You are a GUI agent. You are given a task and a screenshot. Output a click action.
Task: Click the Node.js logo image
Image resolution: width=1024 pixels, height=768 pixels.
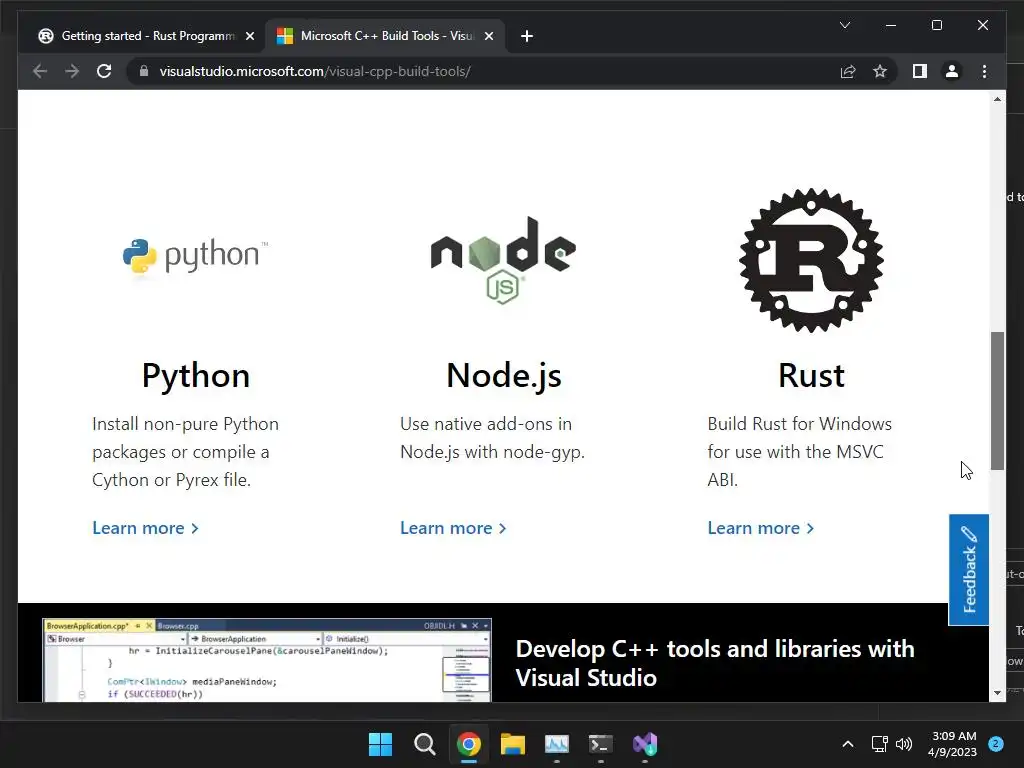[503, 260]
